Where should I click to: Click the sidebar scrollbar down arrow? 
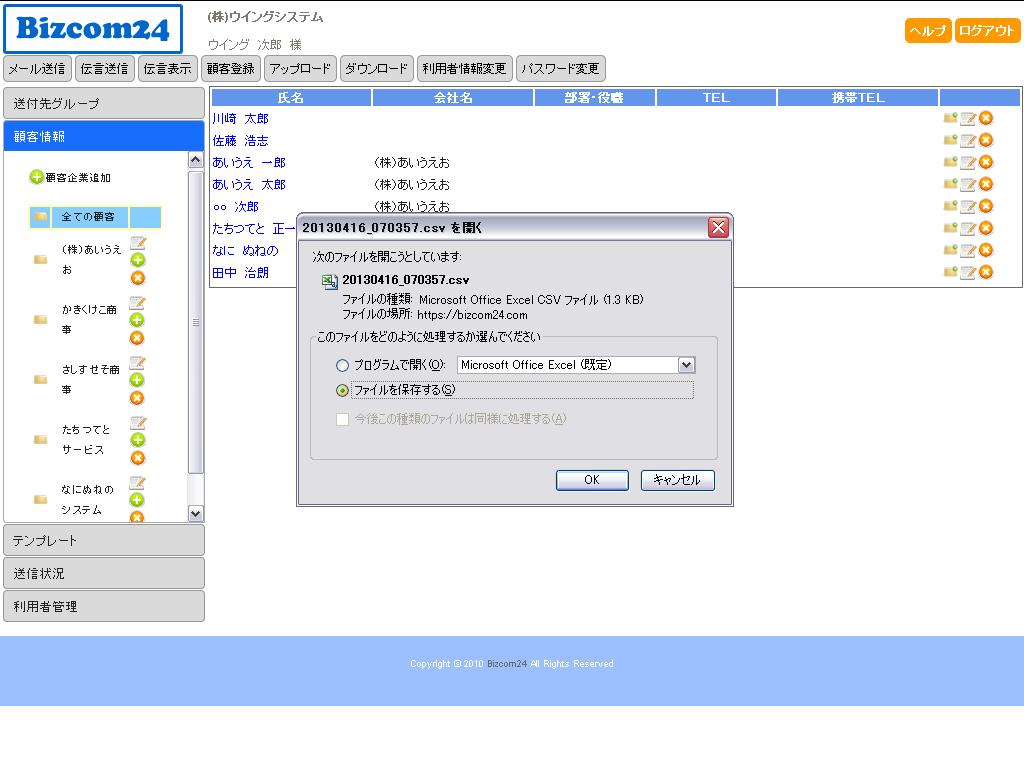(196, 514)
